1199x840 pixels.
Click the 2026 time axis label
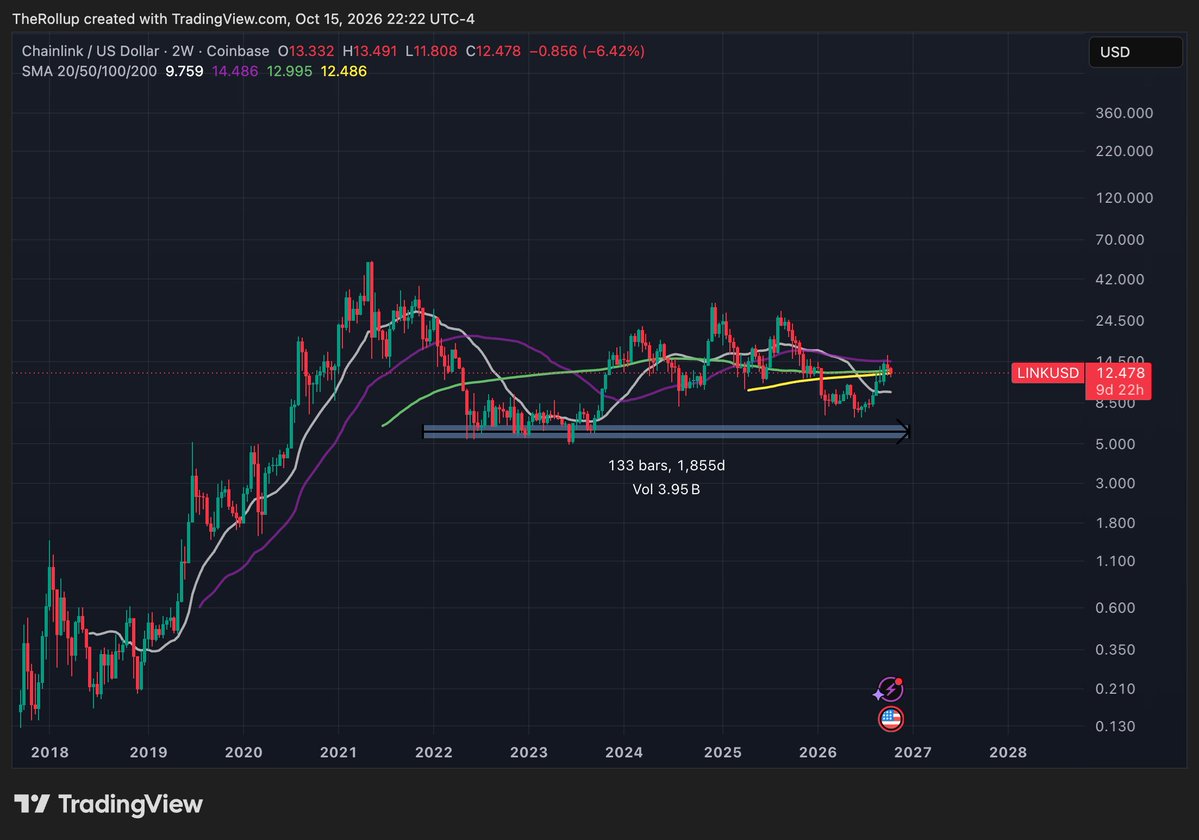tap(817, 752)
